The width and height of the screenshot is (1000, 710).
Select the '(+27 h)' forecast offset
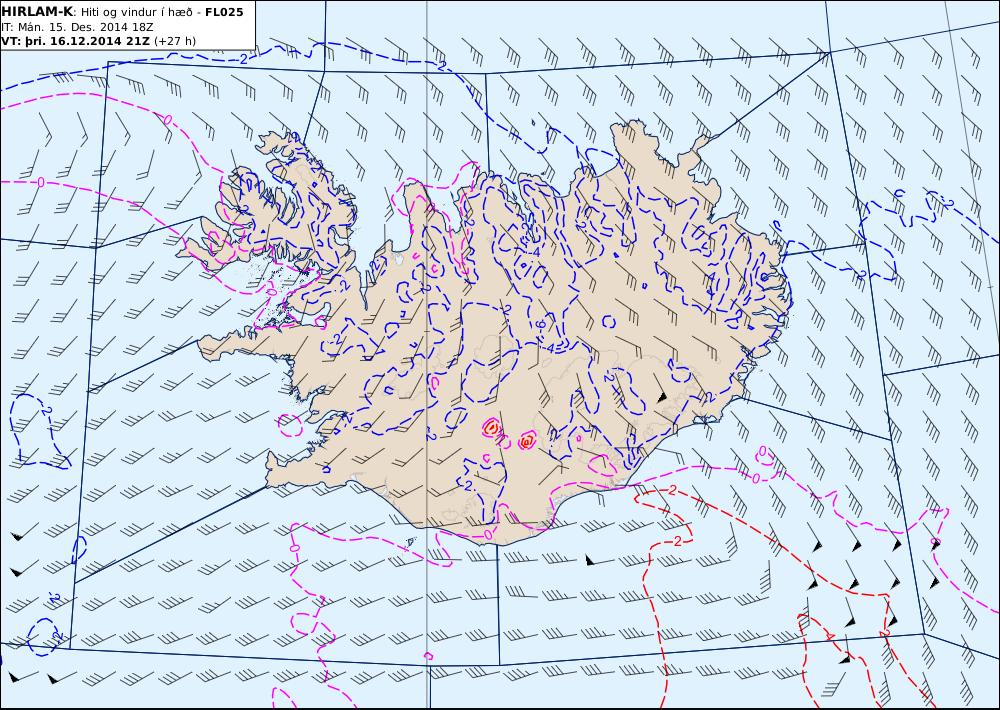[175, 41]
